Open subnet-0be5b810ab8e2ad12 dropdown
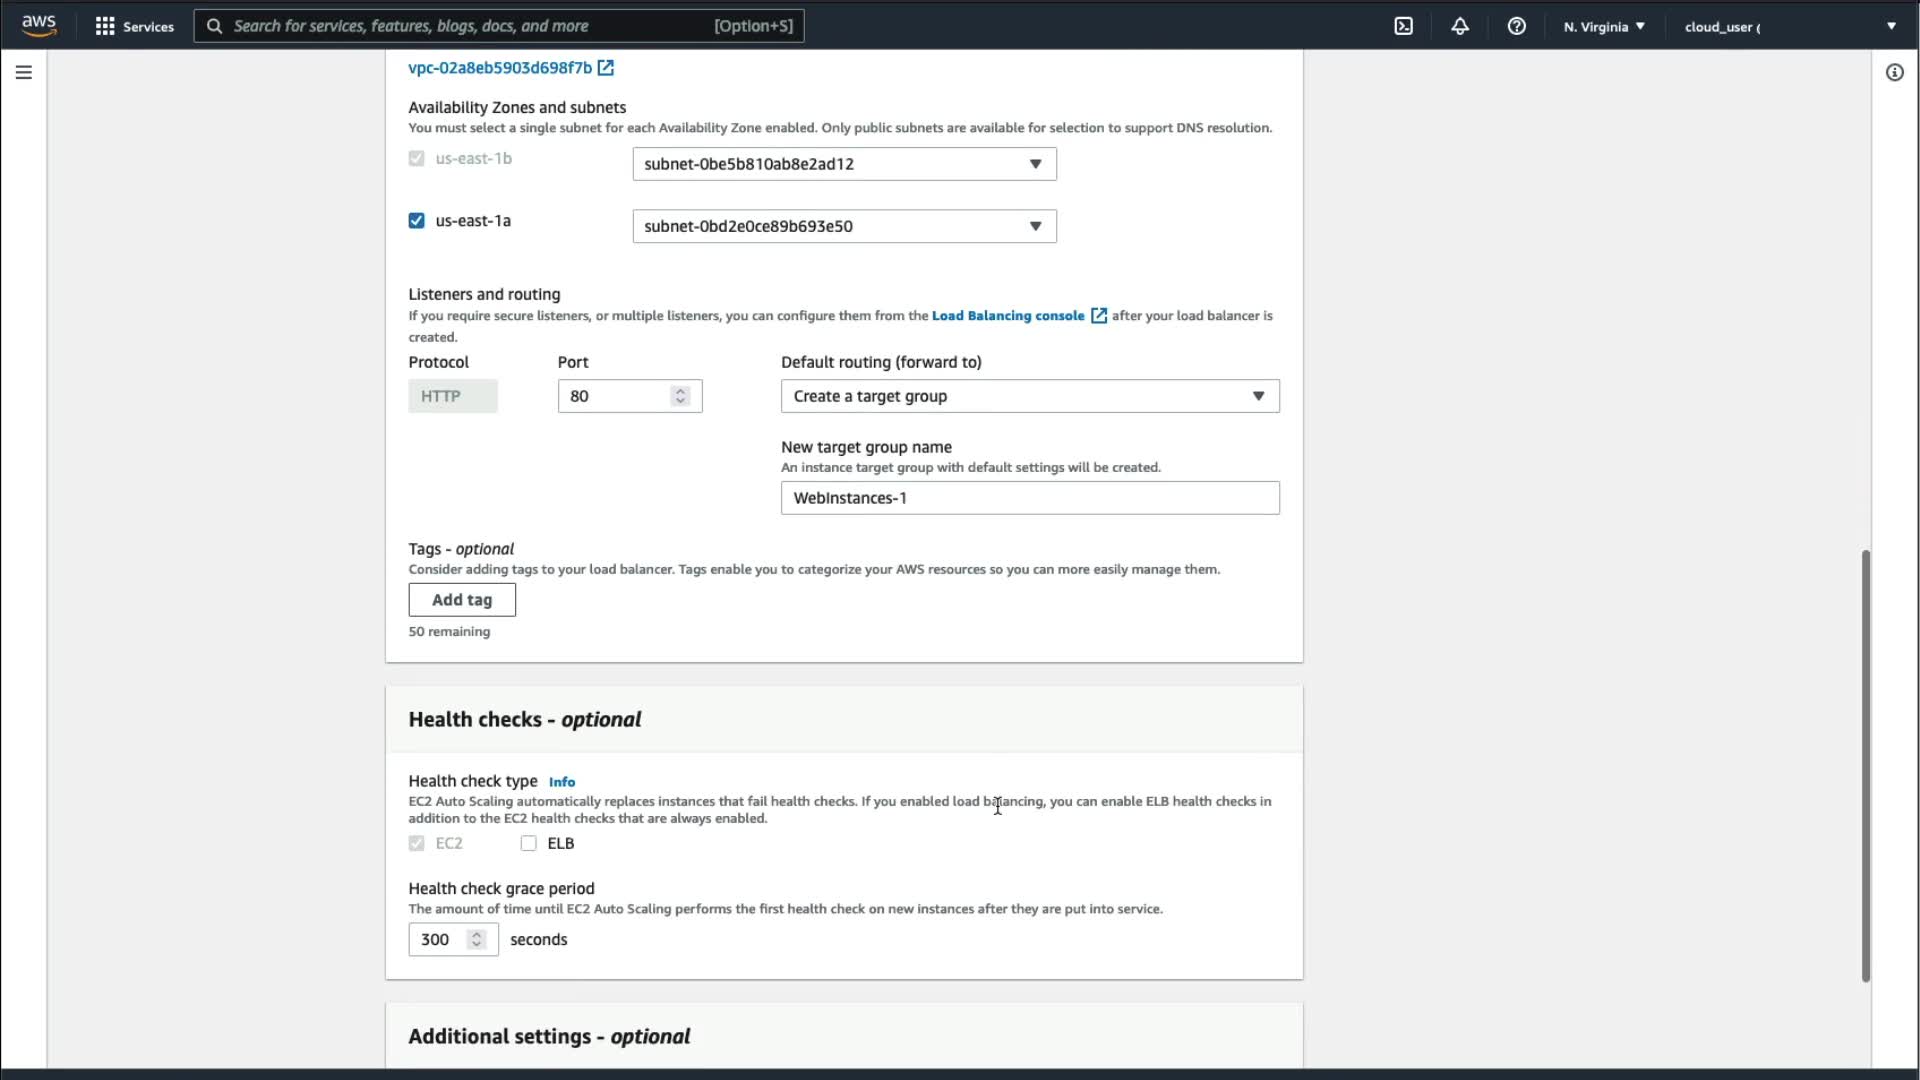The image size is (1920, 1080). coord(844,164)
